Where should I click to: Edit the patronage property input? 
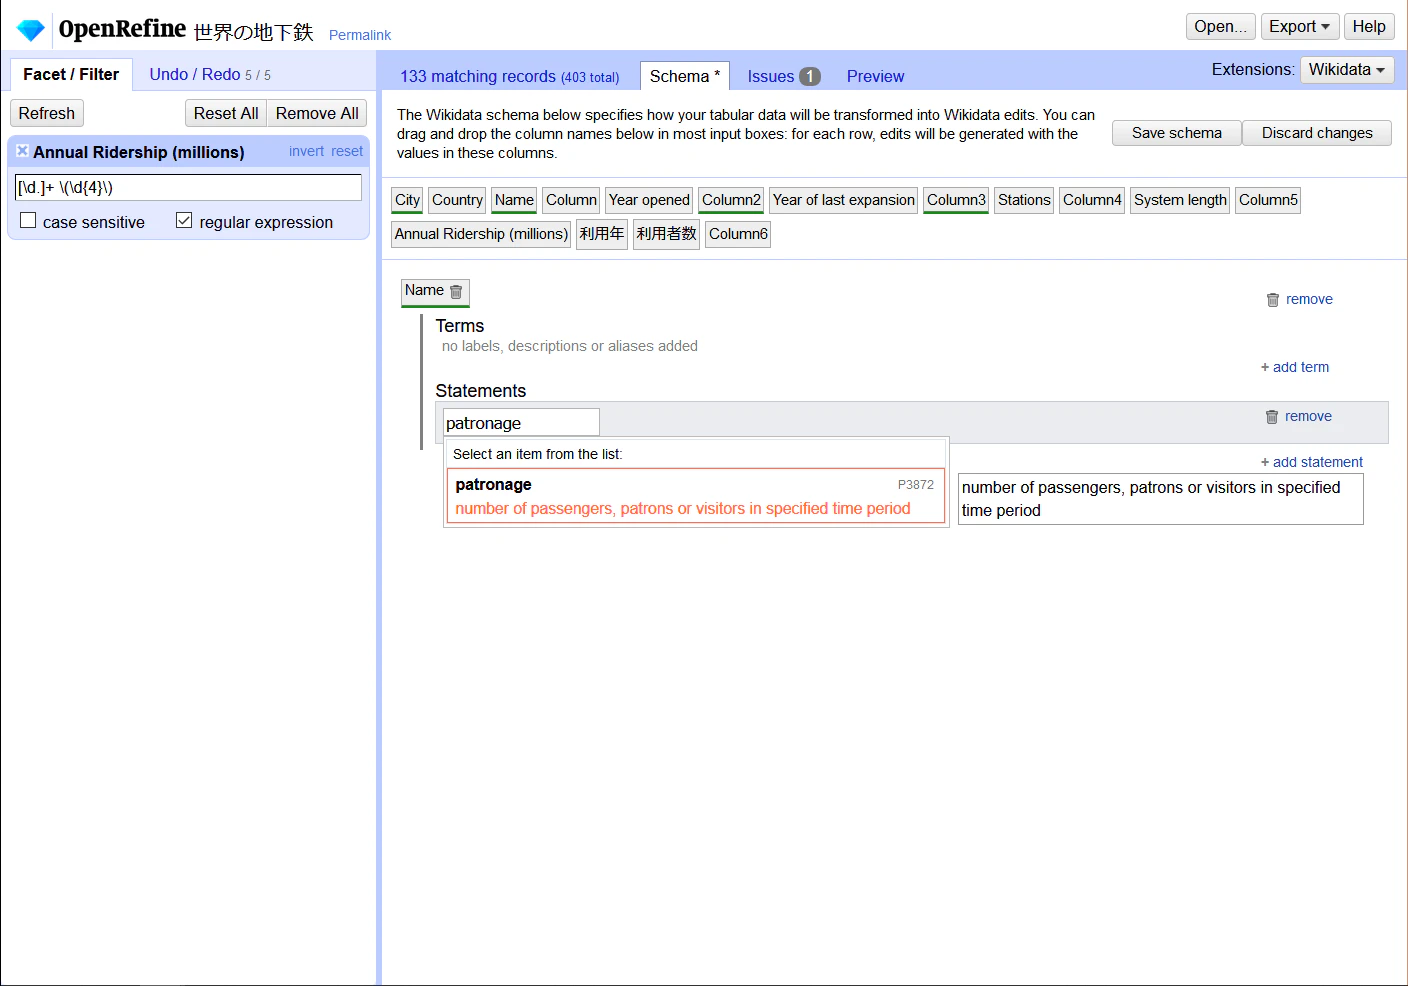521,422
